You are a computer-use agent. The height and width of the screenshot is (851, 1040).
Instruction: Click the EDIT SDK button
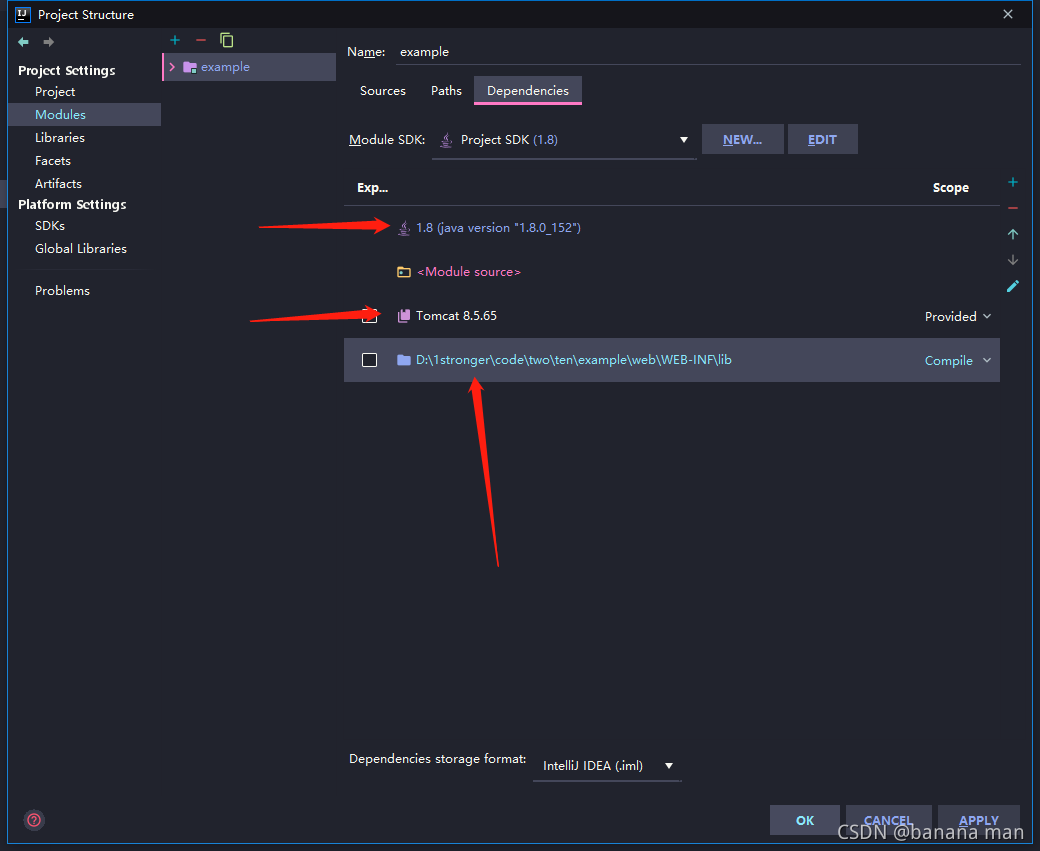(822, 139)
